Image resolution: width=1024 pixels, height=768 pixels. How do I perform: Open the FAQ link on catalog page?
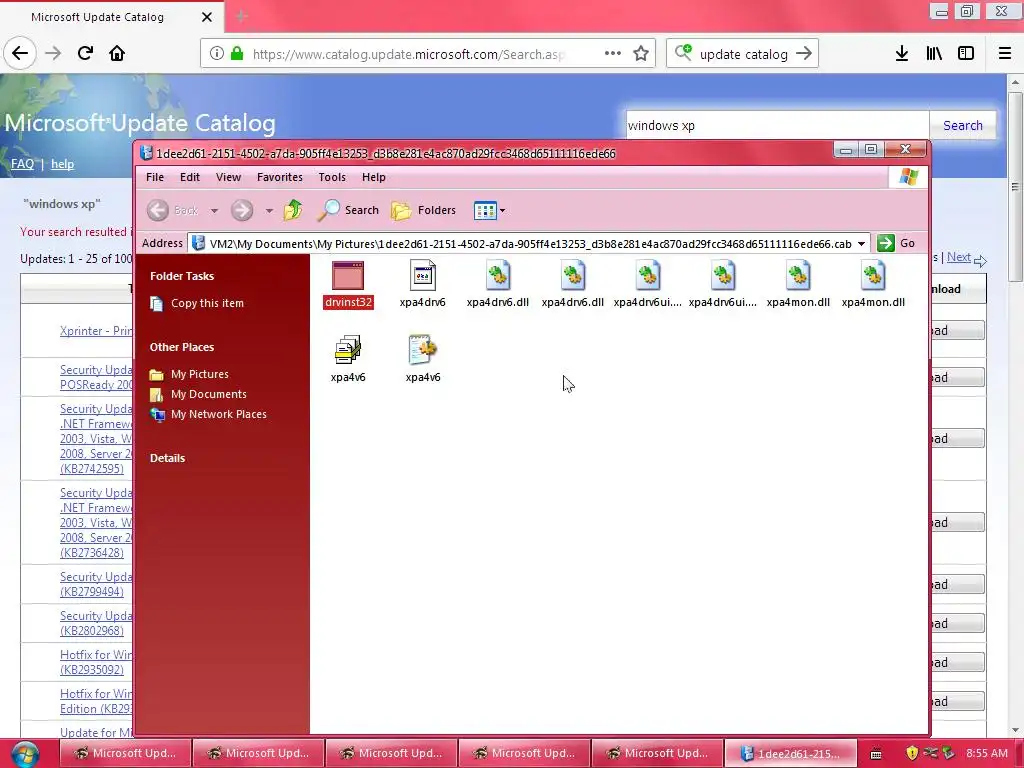(x=22, y=164)
